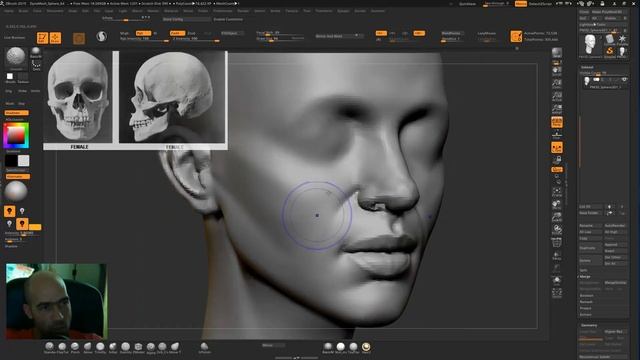Select the ClayTubes brush in bottom shelf
The image size is (640, 360).
pyautogui.click(x=62, y=347)
